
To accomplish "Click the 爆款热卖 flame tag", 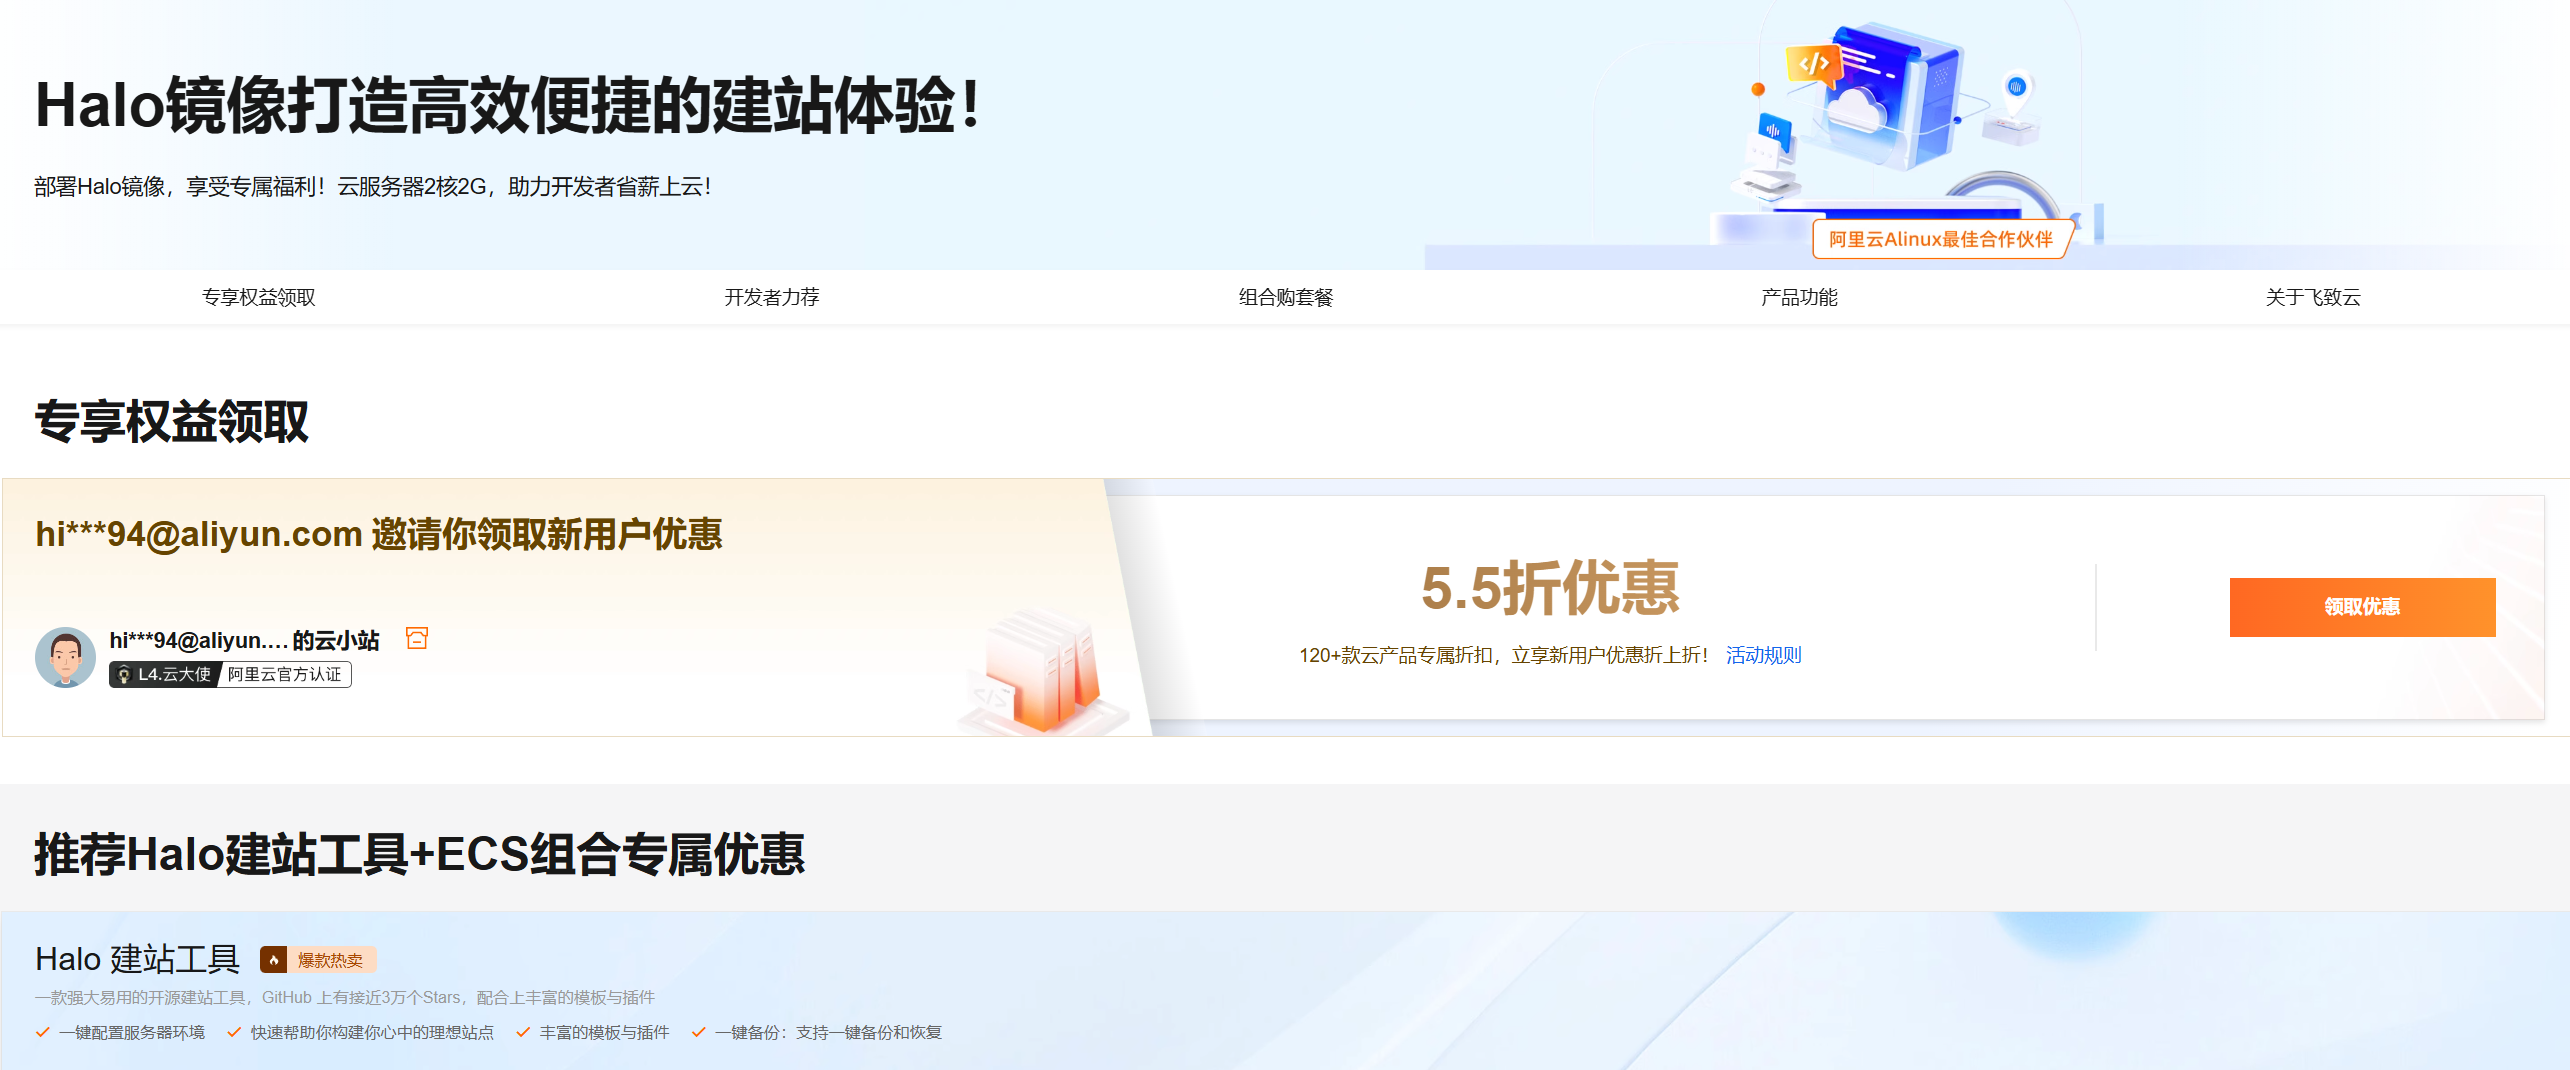I will 318,960.
